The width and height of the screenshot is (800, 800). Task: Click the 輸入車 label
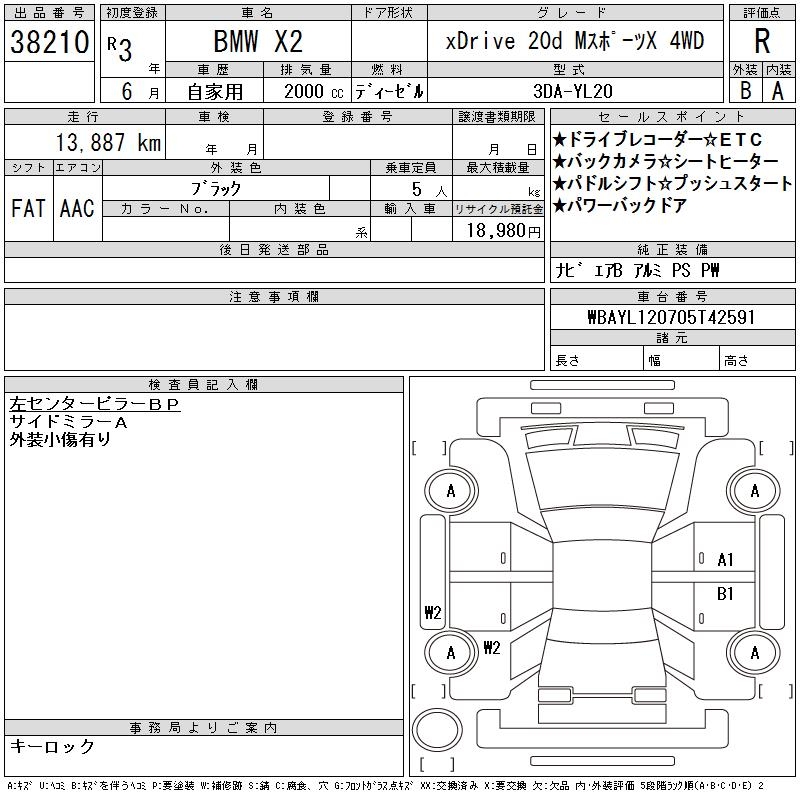point(411,209)
